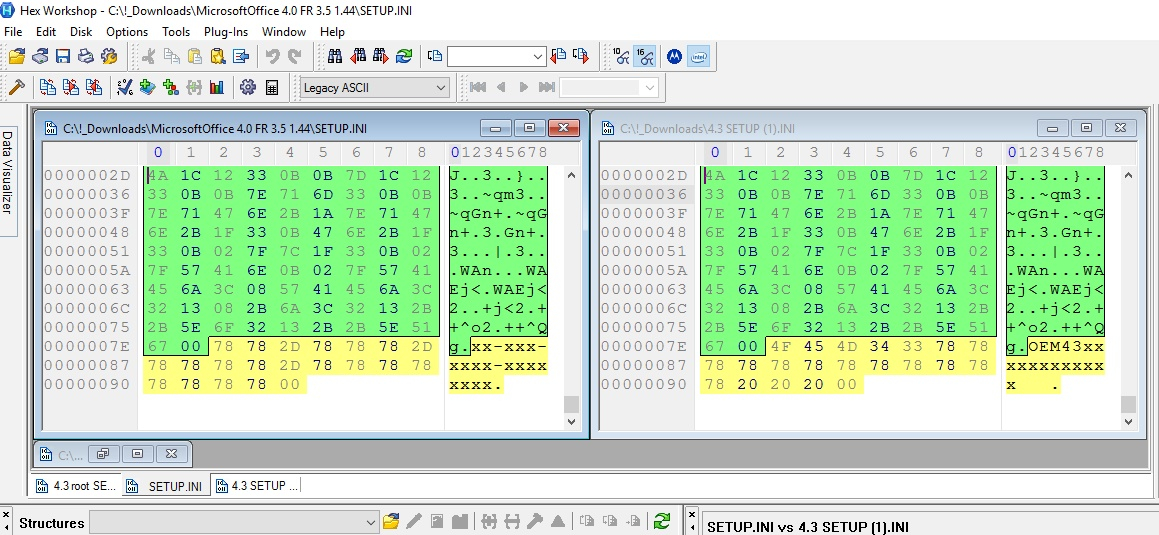1159x535 pixels.
Task: Open the Edit menu
Action: [x=46, y=32]
